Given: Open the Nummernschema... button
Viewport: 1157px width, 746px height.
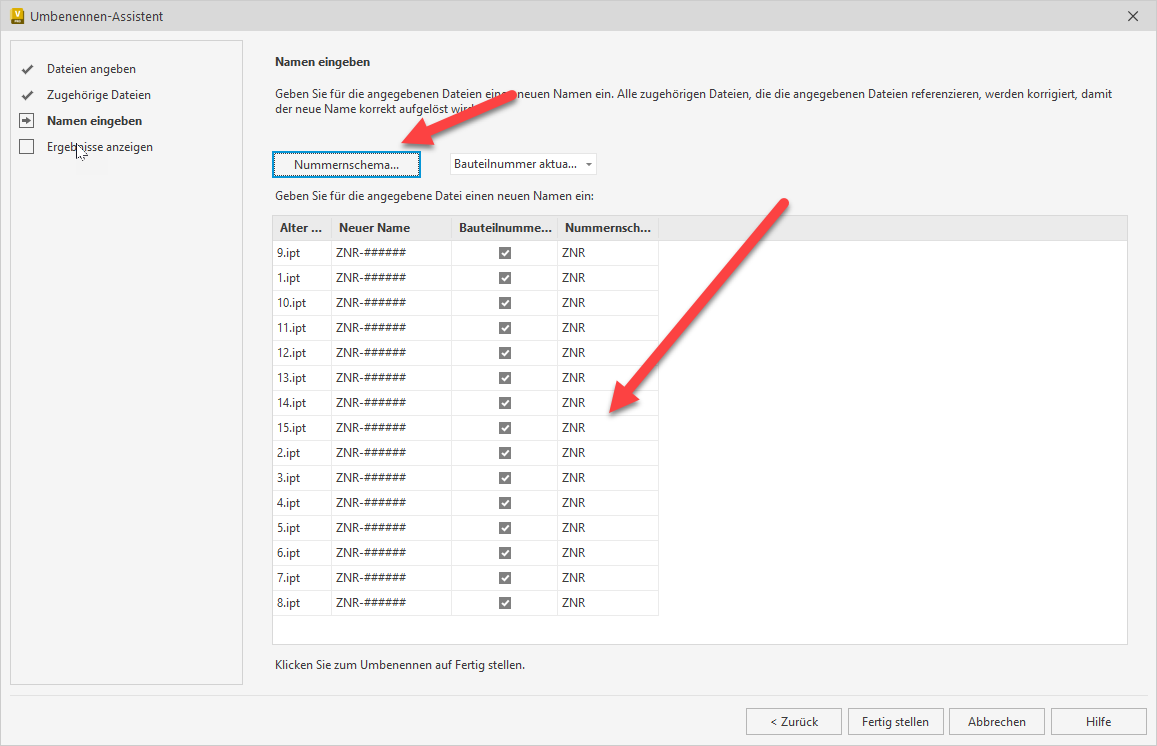Looking at the screenshot, I should (346, 164).
